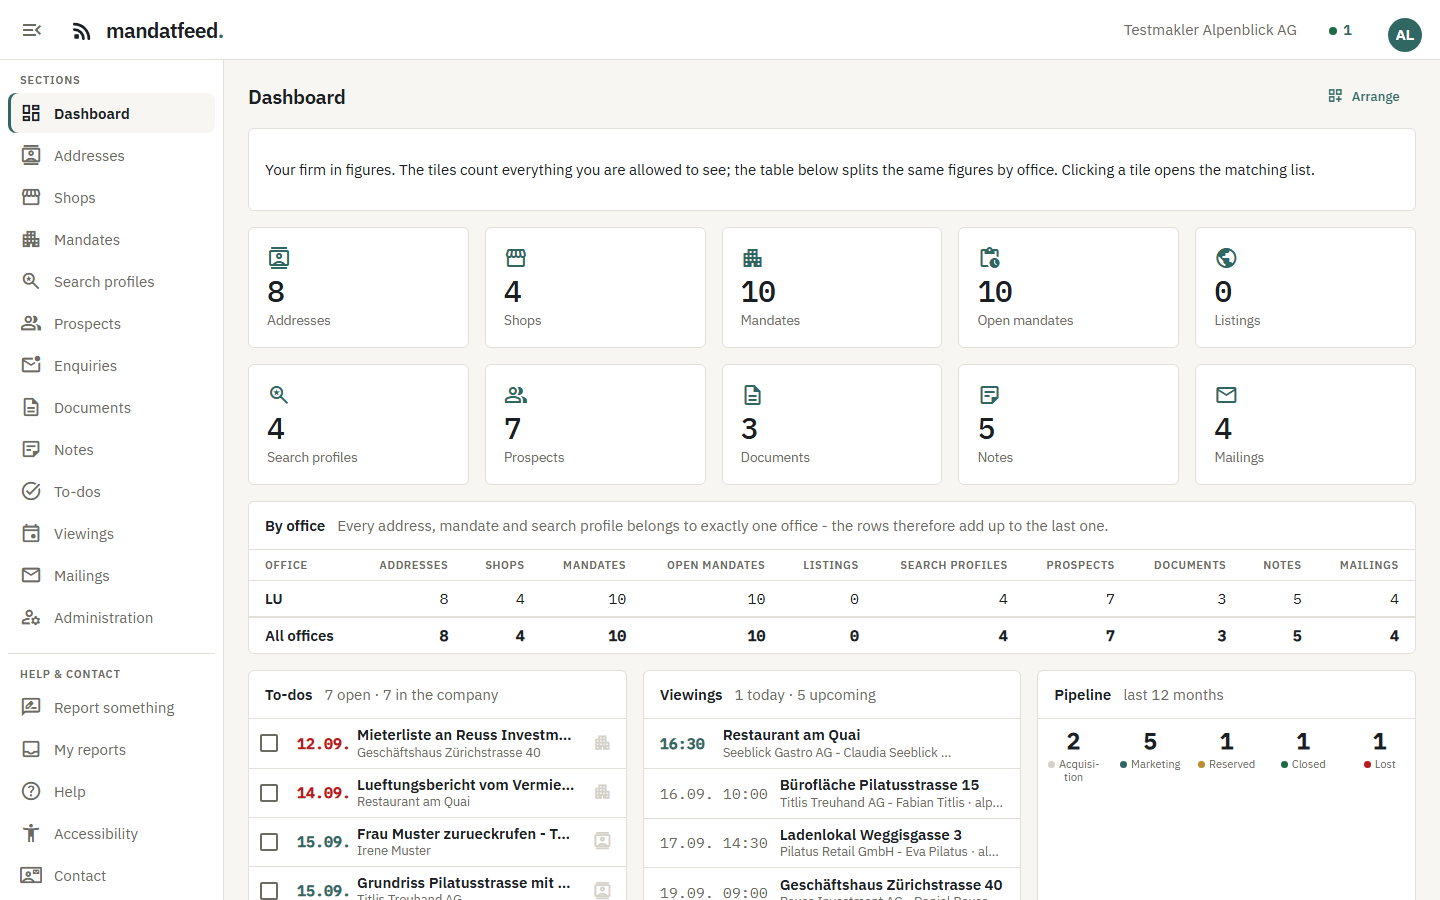Image resolution: width=1440 pixels, height=900 pixels.
Task: Click contact icon on Frau Muster to-do row
Action: (x=602, y=841)
